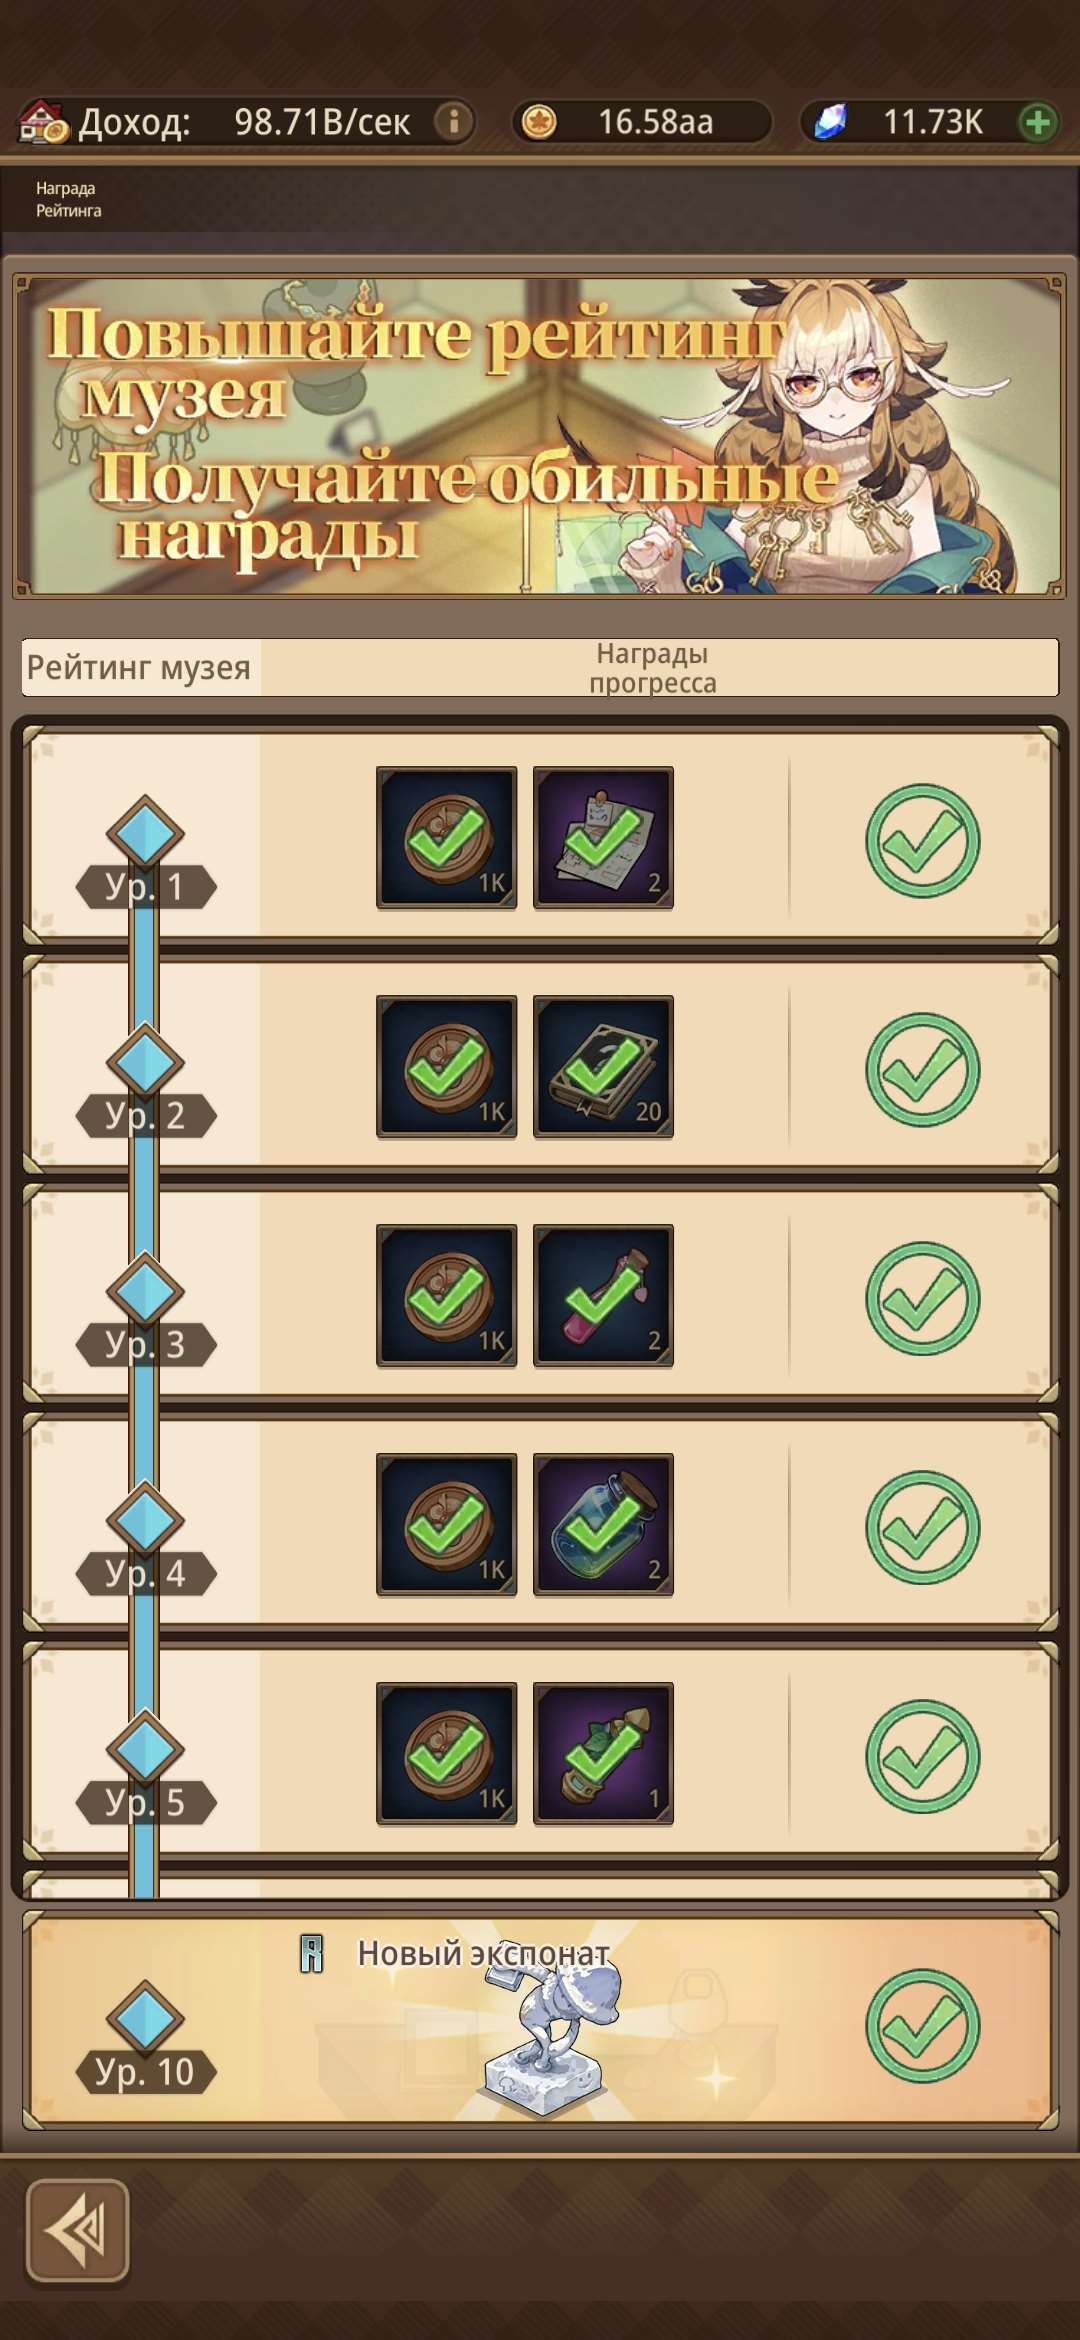Tap the Level 3 claimed checkmark circle
The height and width of the screenshot is (2340, 1080).
922,1298
